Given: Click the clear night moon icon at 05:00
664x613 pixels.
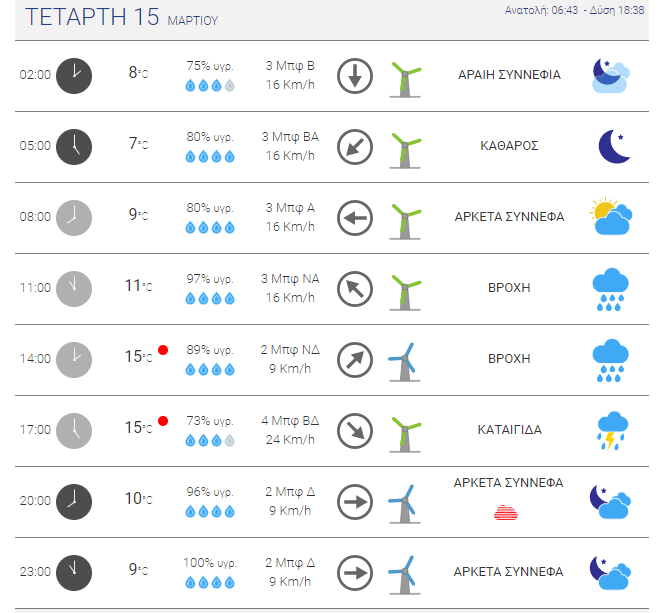Looking at the screenshot, I should tap(614, 146).
